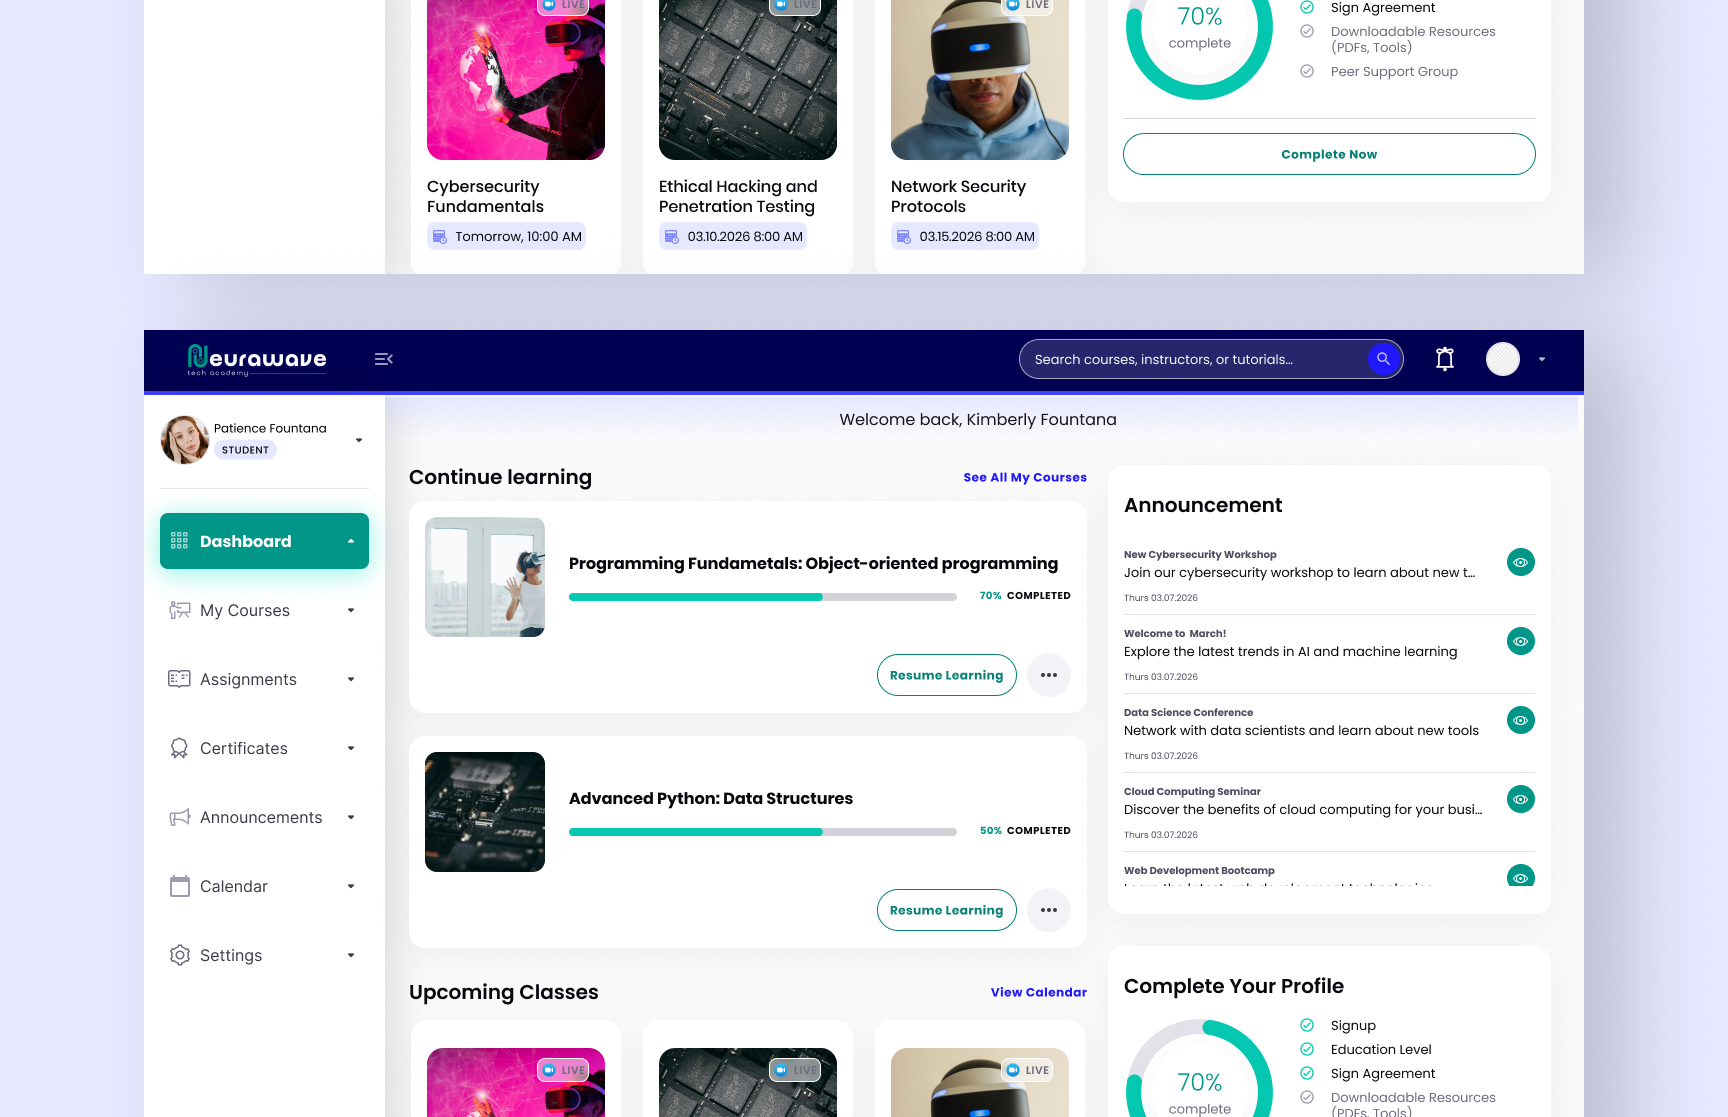This screenshot has width=1728, height=1117.
Task: Click the Announcements megaphone icon
Action: 180,817
